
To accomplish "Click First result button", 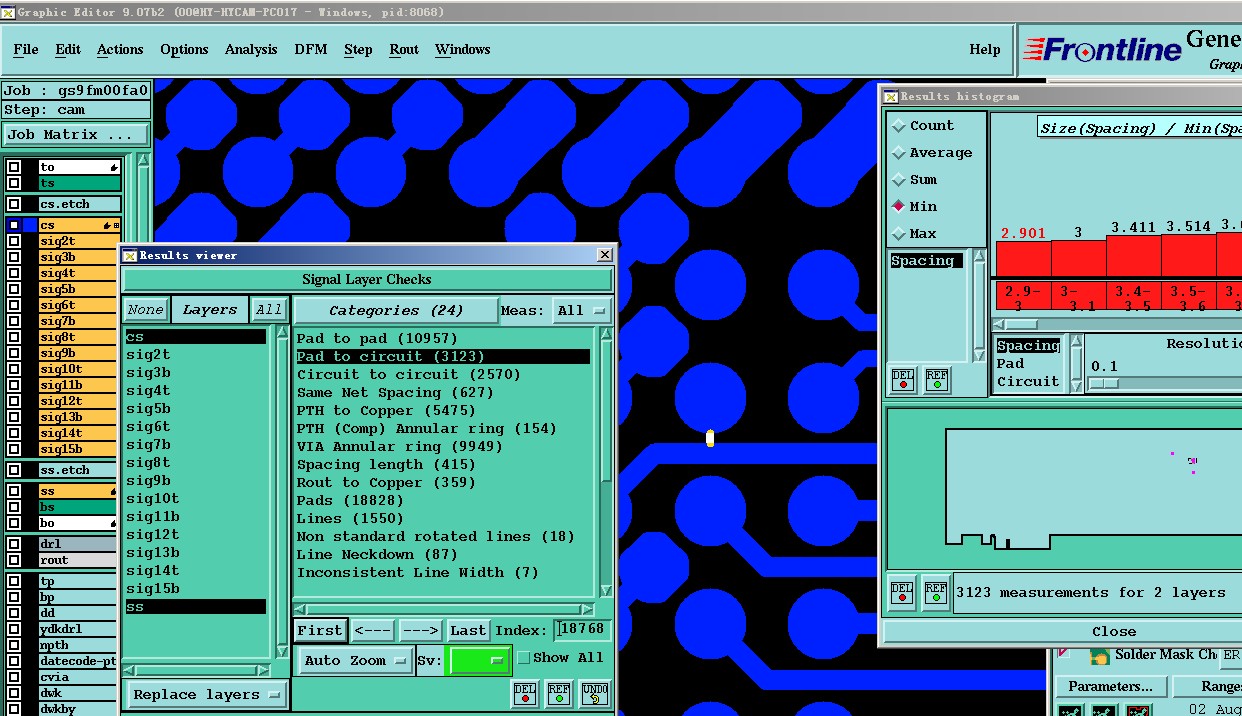I will click(320, 630).
